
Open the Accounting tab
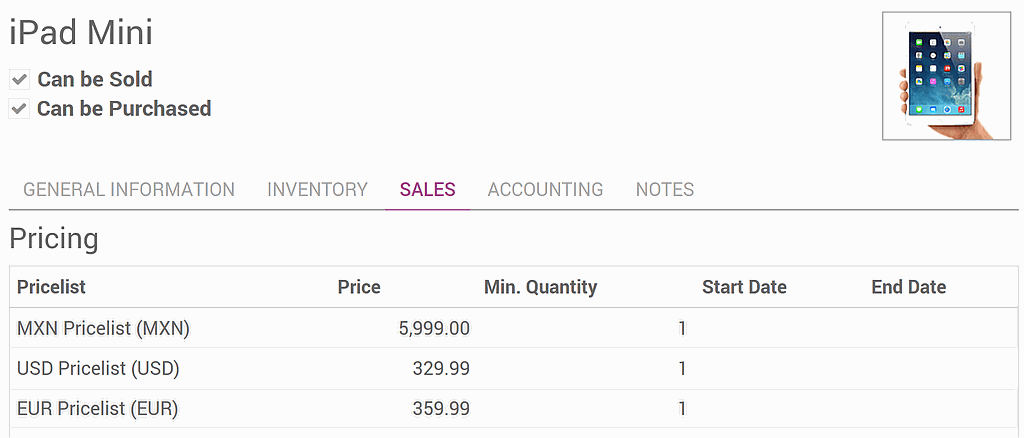545,189
